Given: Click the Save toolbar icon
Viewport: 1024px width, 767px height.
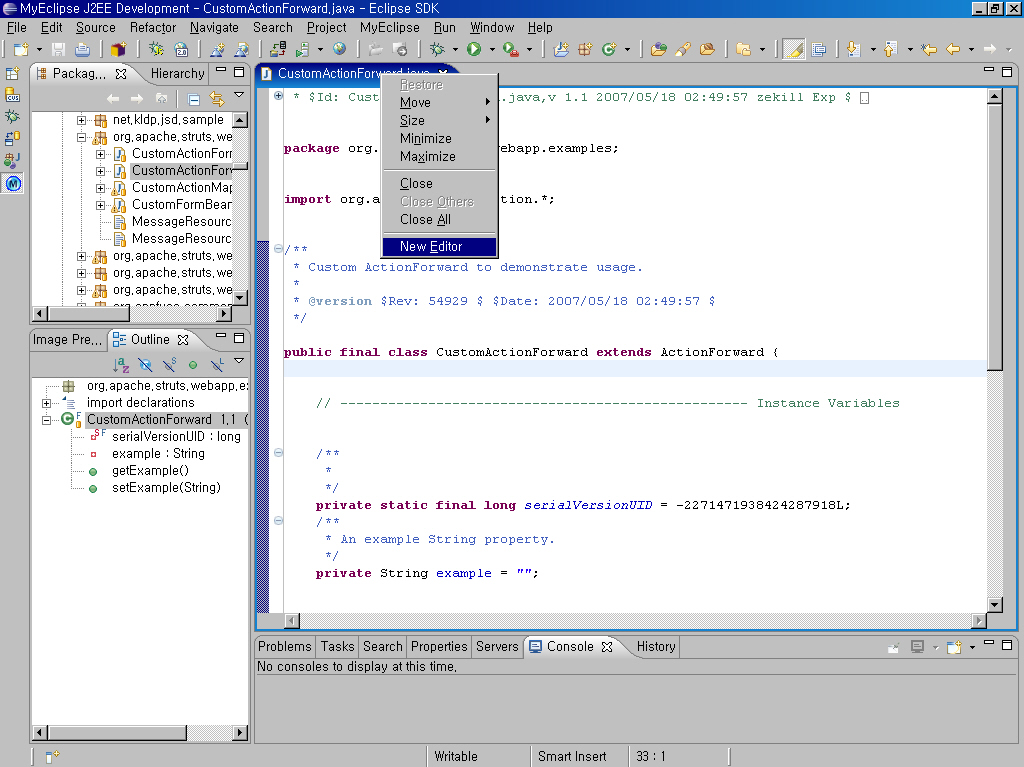Looking at the screenshot, I should (x=58, y=49).
